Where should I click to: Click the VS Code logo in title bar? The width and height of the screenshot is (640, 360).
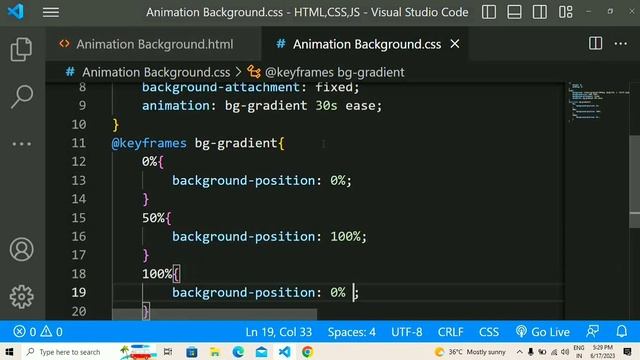click(x=16, y=11)
